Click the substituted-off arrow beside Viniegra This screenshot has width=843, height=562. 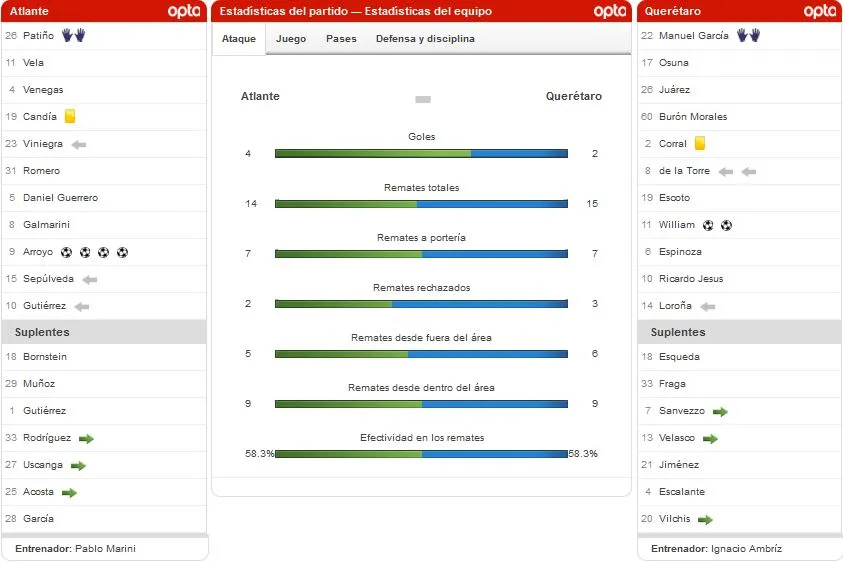click(x=79, y=144)
